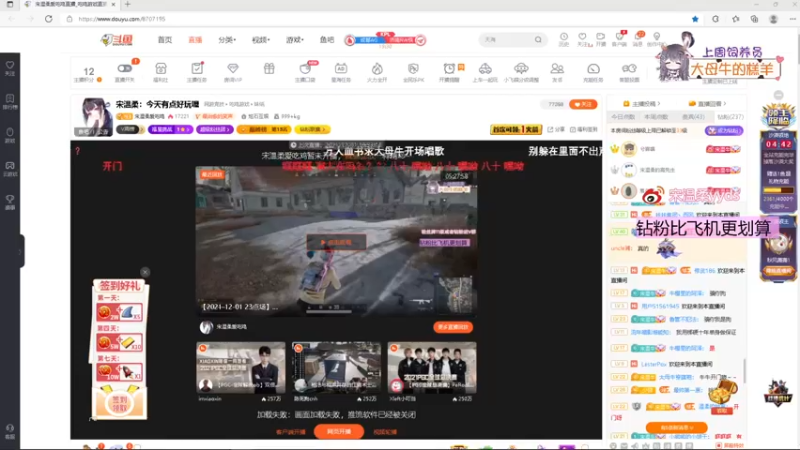800x450 pixels.
Task: Toggle the 直播开关 live switch
Action: coord(124,71)
